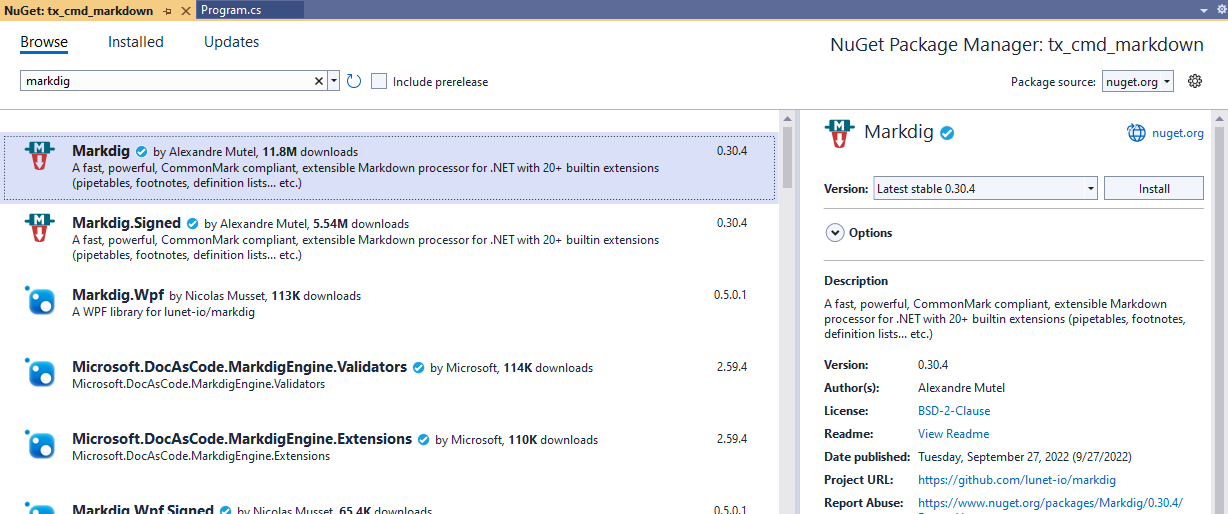Click in the markdig search field
1228x514 pixels.
tap(168, 81)
